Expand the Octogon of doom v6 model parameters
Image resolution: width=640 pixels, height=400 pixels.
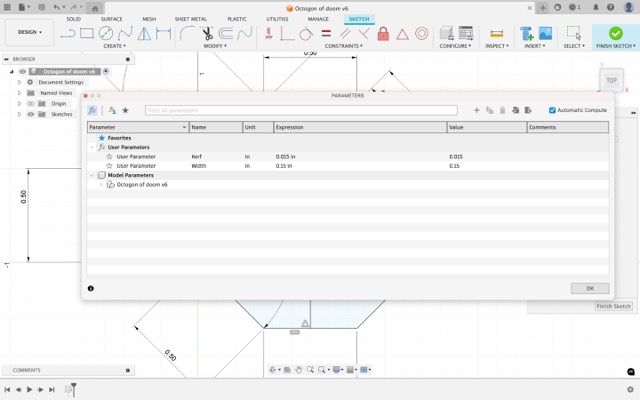[101, 184]
